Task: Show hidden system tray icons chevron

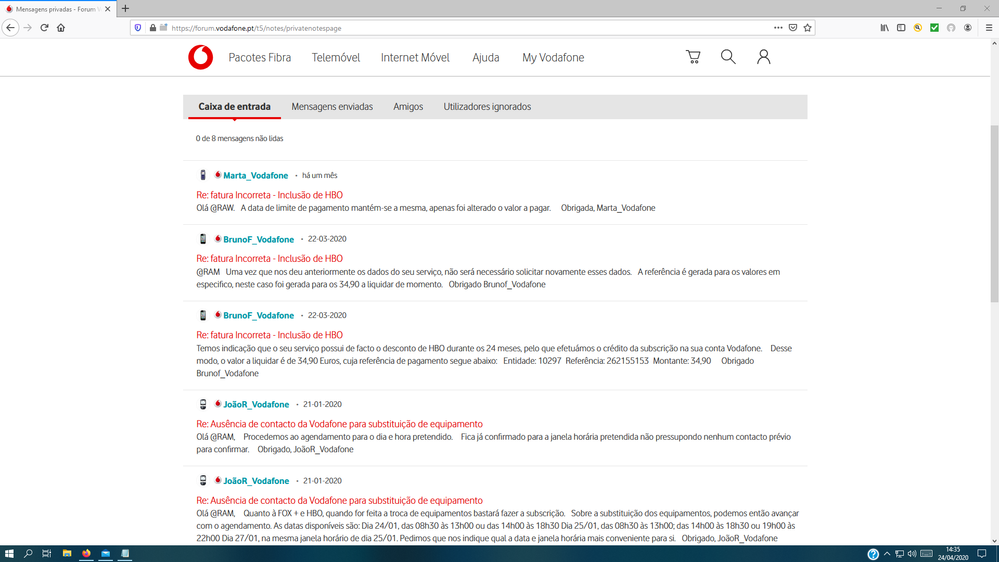Action: pyautogui.click(x=887, y=554)
